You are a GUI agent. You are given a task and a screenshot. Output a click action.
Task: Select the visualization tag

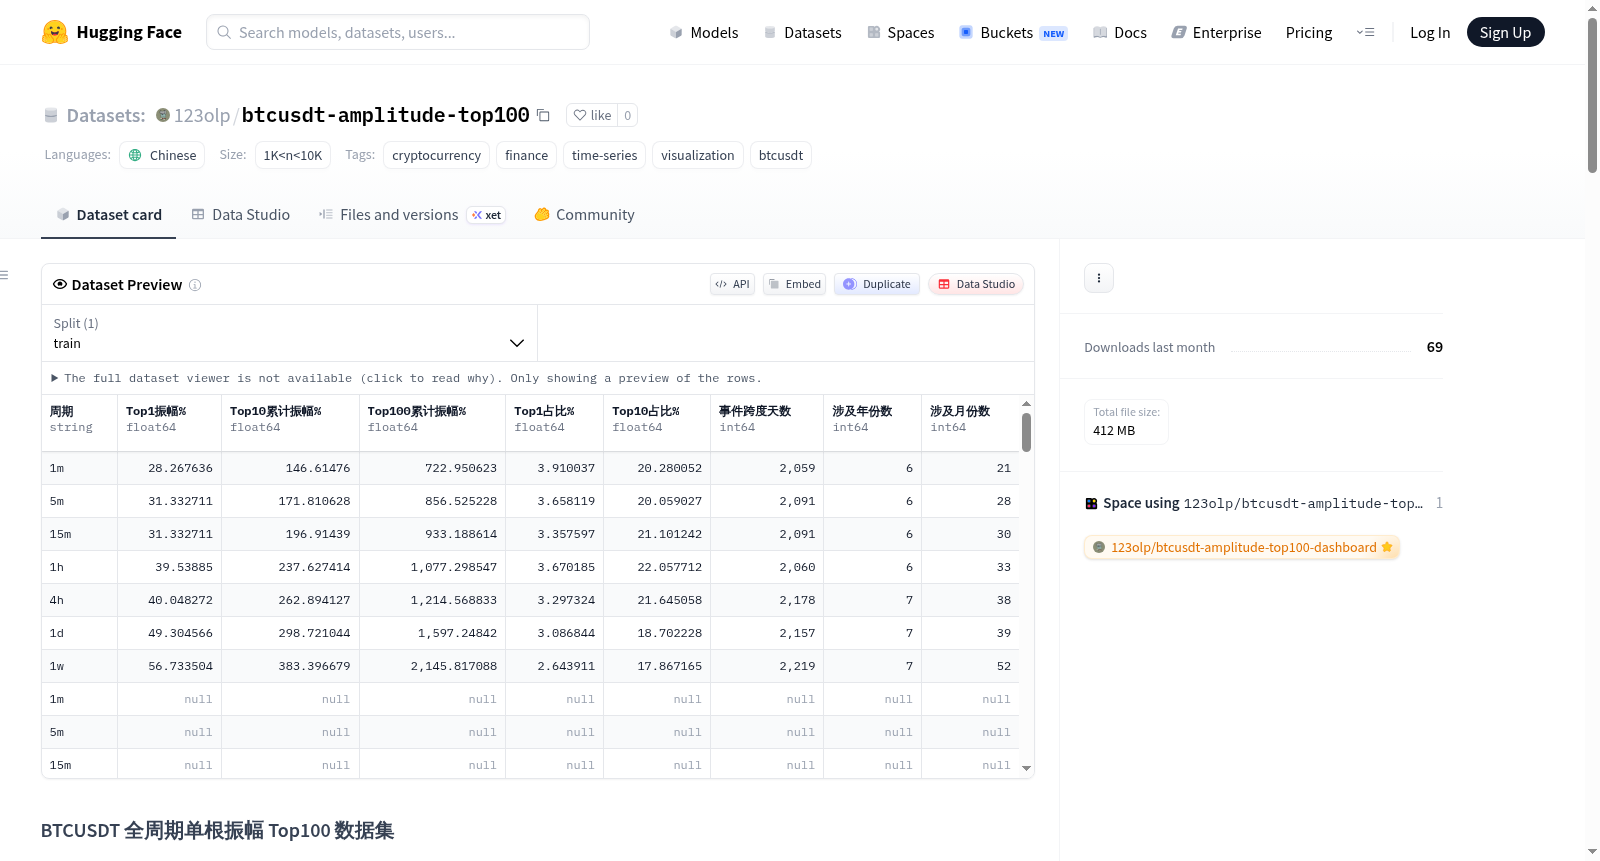point(698,155)
